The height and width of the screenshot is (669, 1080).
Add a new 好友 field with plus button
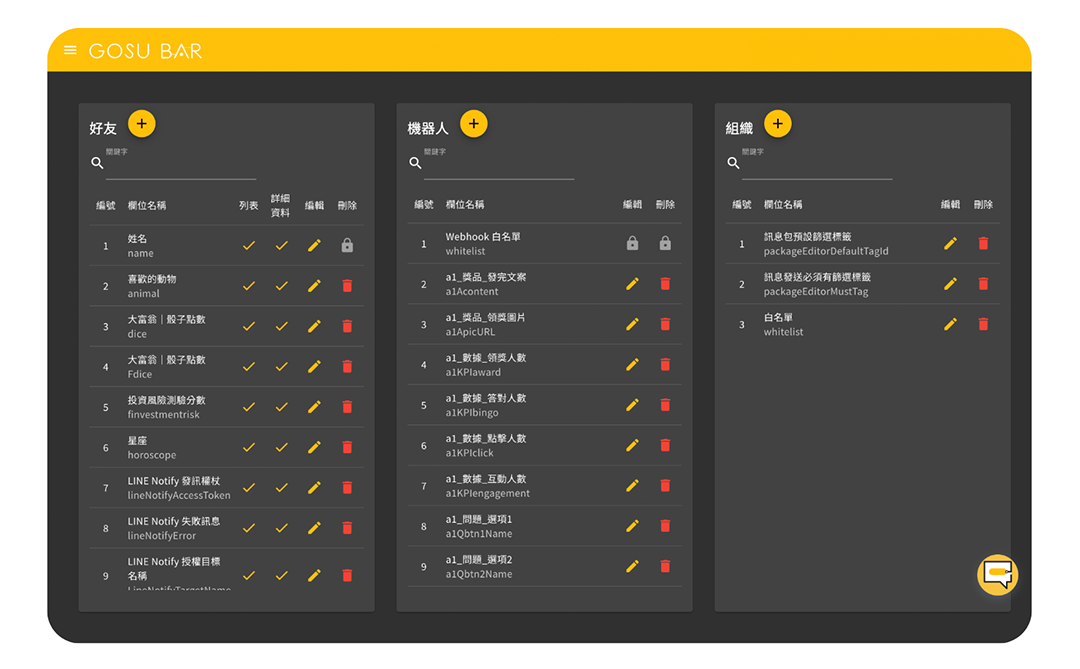(142, 124)
